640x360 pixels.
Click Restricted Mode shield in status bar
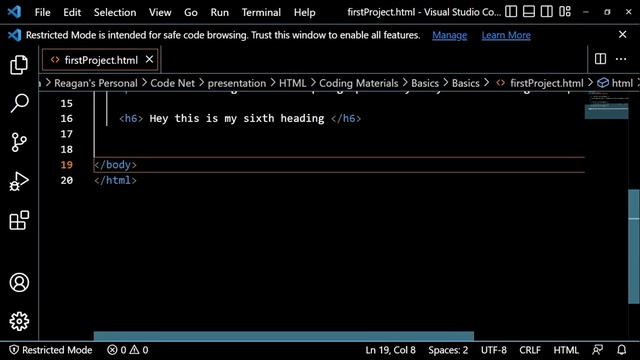click(51, 350)
